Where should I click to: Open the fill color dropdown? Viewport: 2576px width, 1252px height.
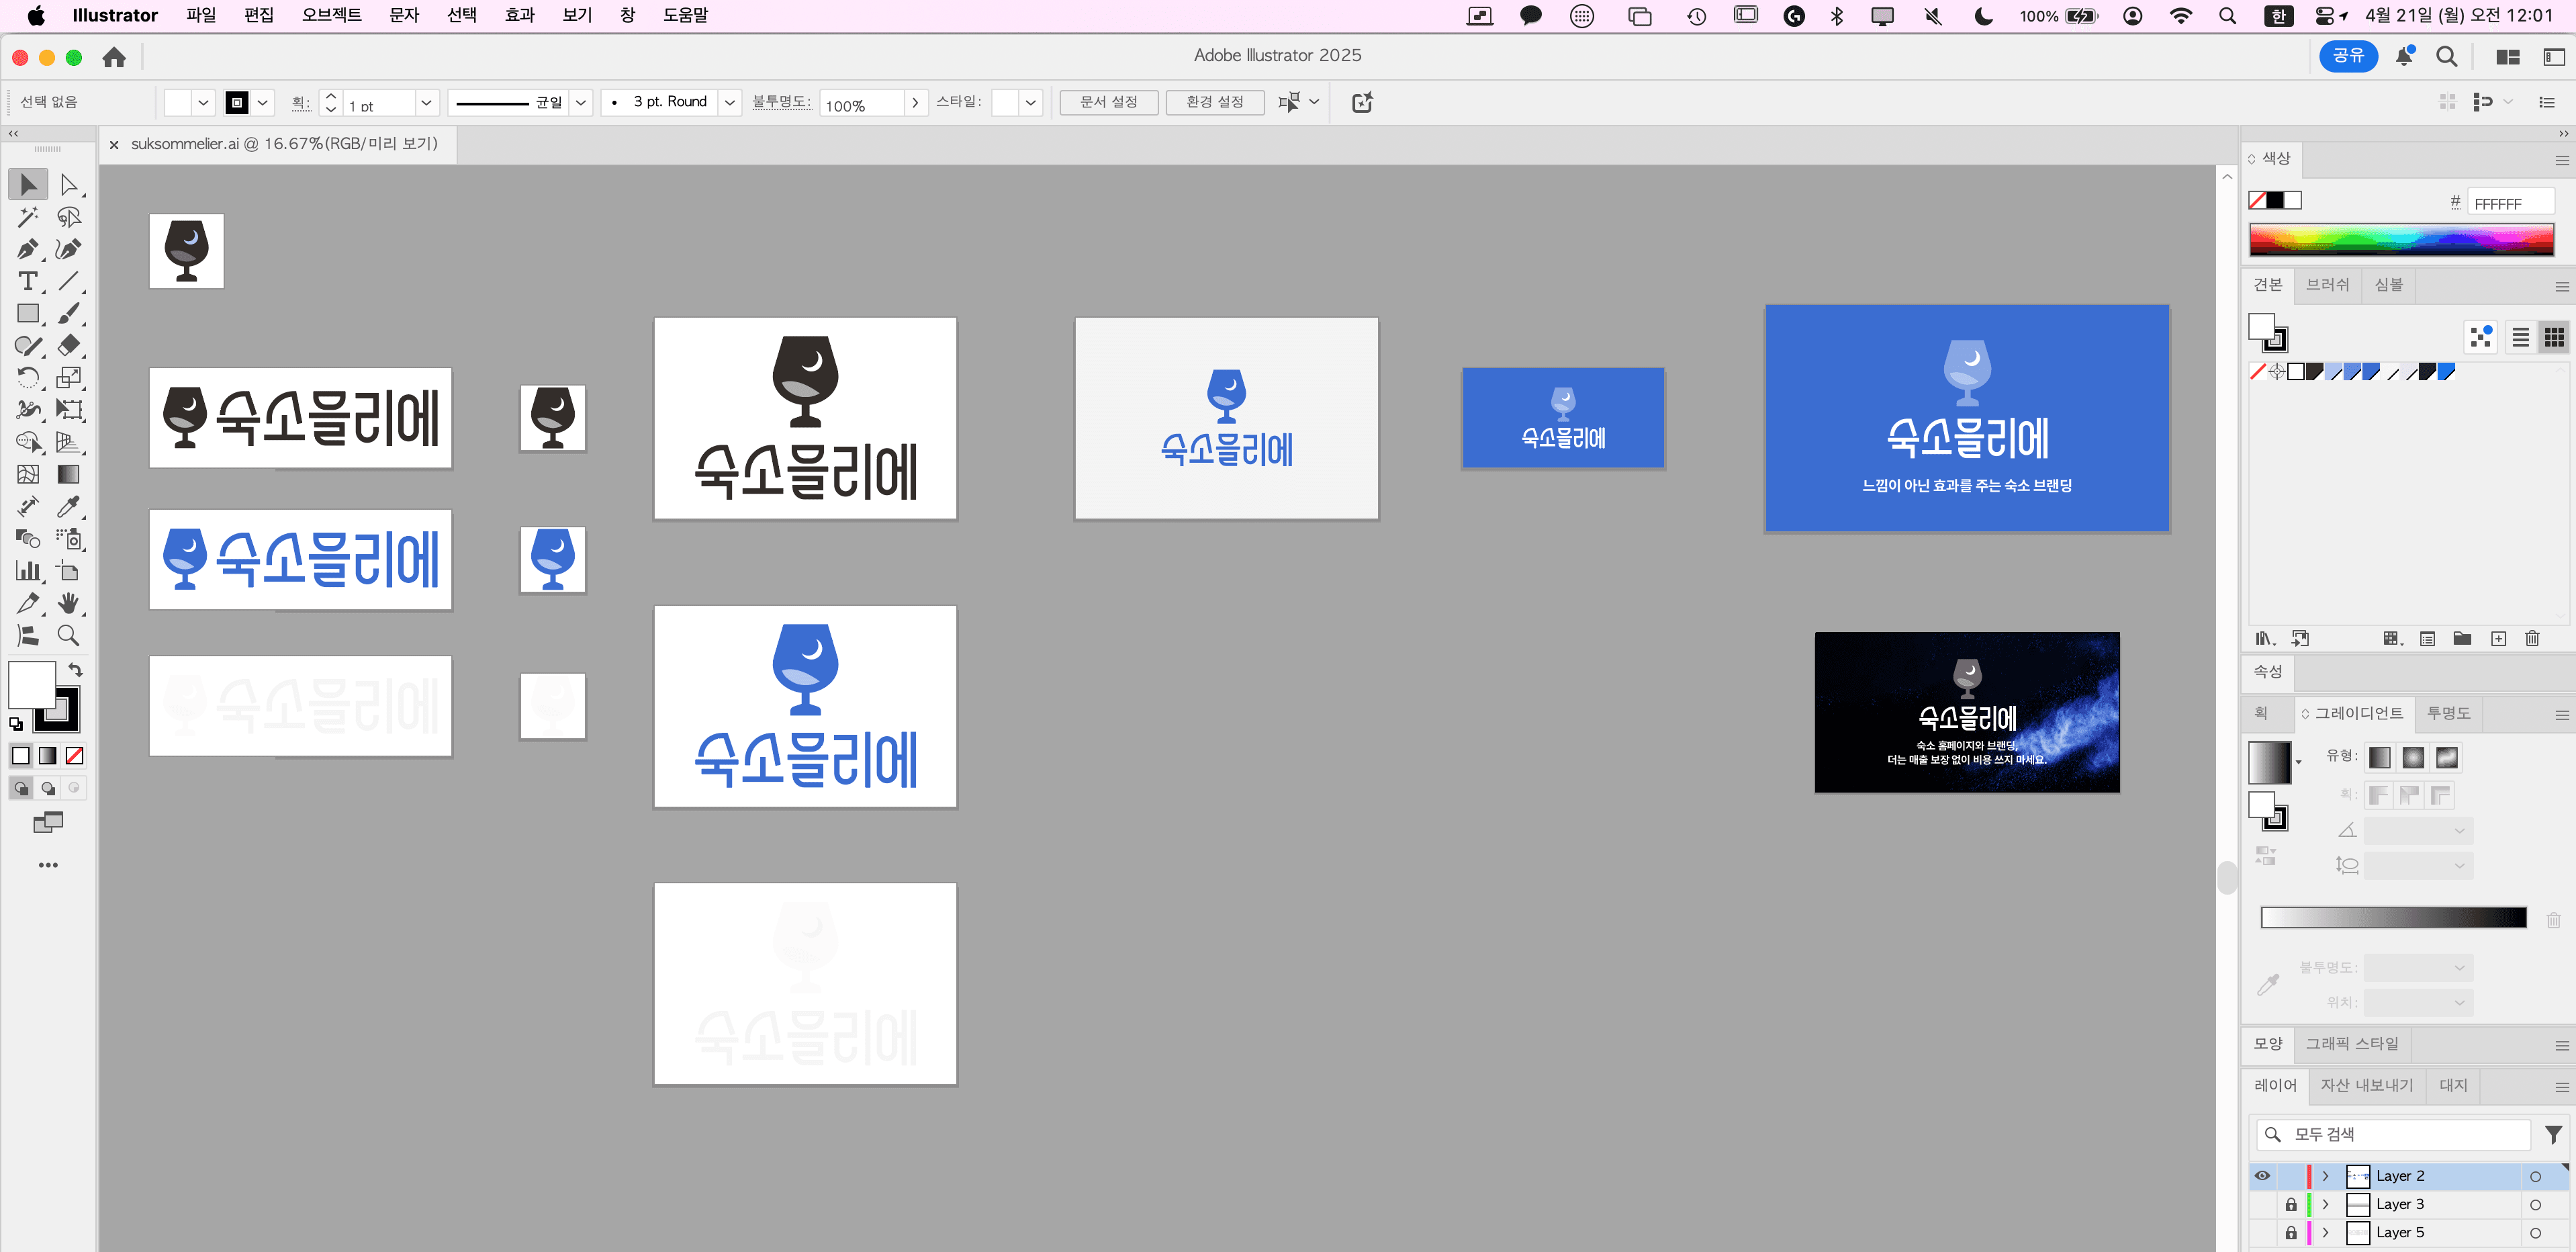(203, 102)
